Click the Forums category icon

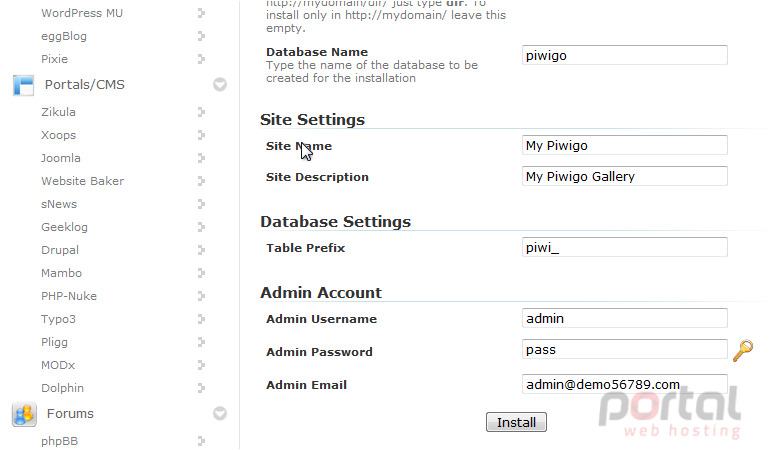tap(24, 414)
